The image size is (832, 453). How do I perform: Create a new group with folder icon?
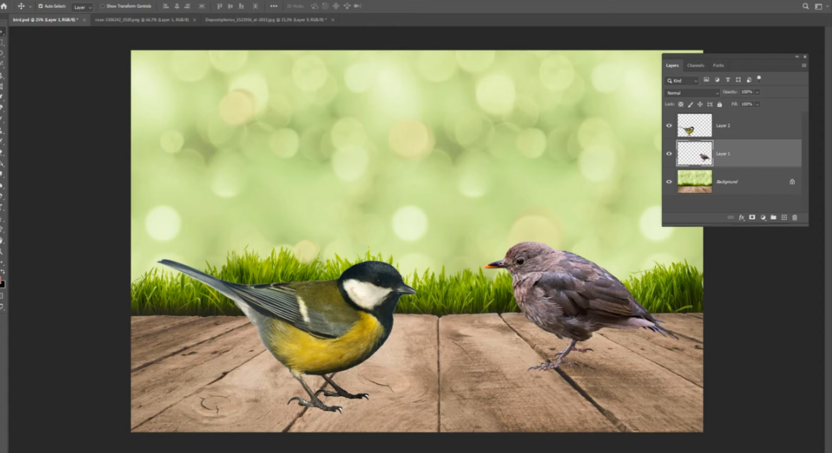pyautogui.click(x=773, y=217)
